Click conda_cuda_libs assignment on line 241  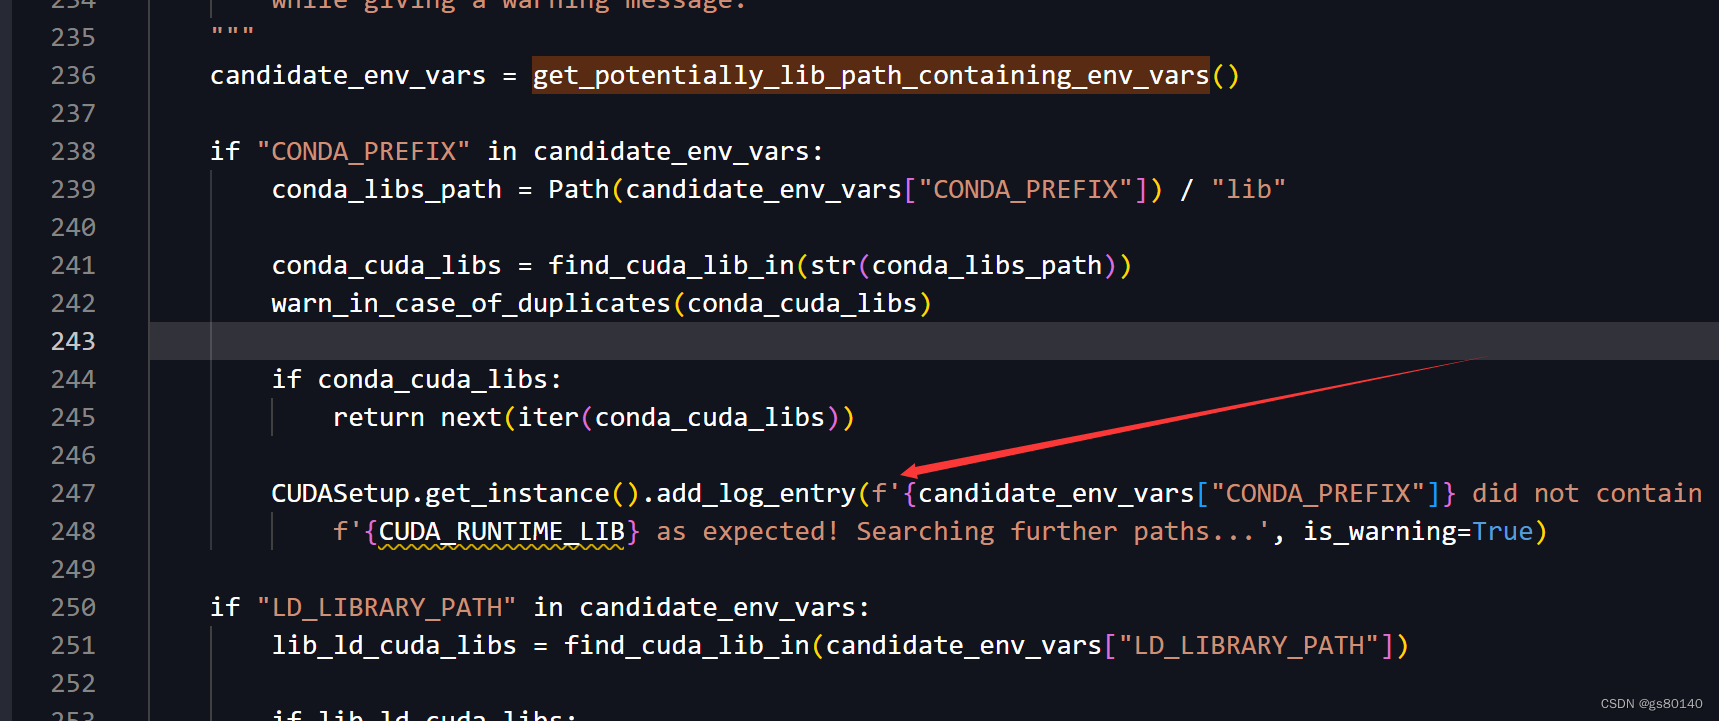386,266
